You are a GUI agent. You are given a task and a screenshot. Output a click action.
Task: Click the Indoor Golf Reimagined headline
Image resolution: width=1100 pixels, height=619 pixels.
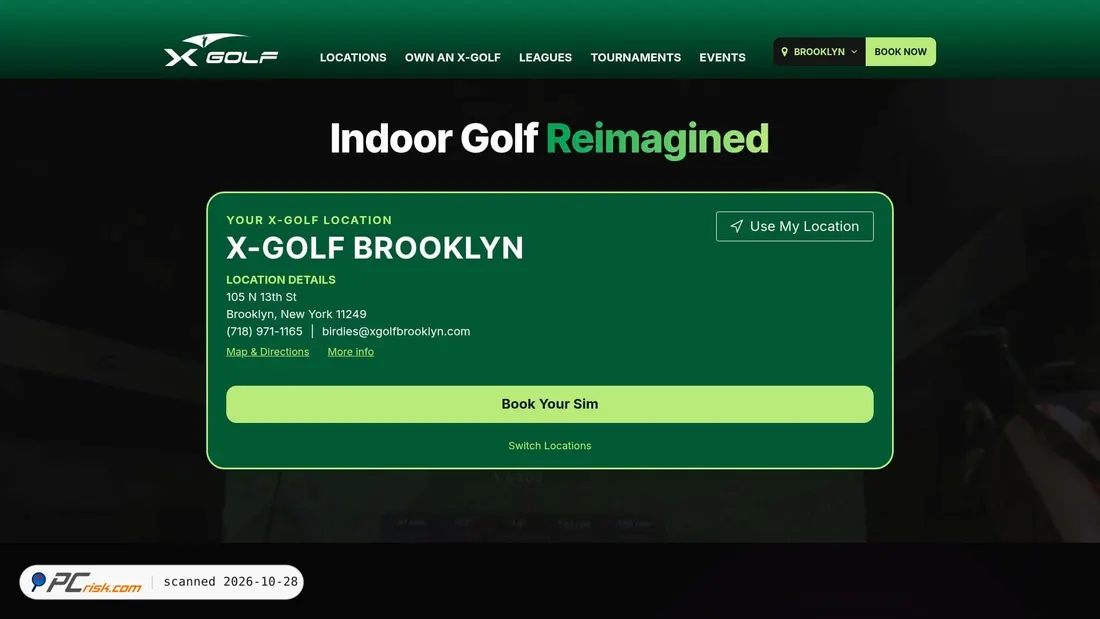549,139
